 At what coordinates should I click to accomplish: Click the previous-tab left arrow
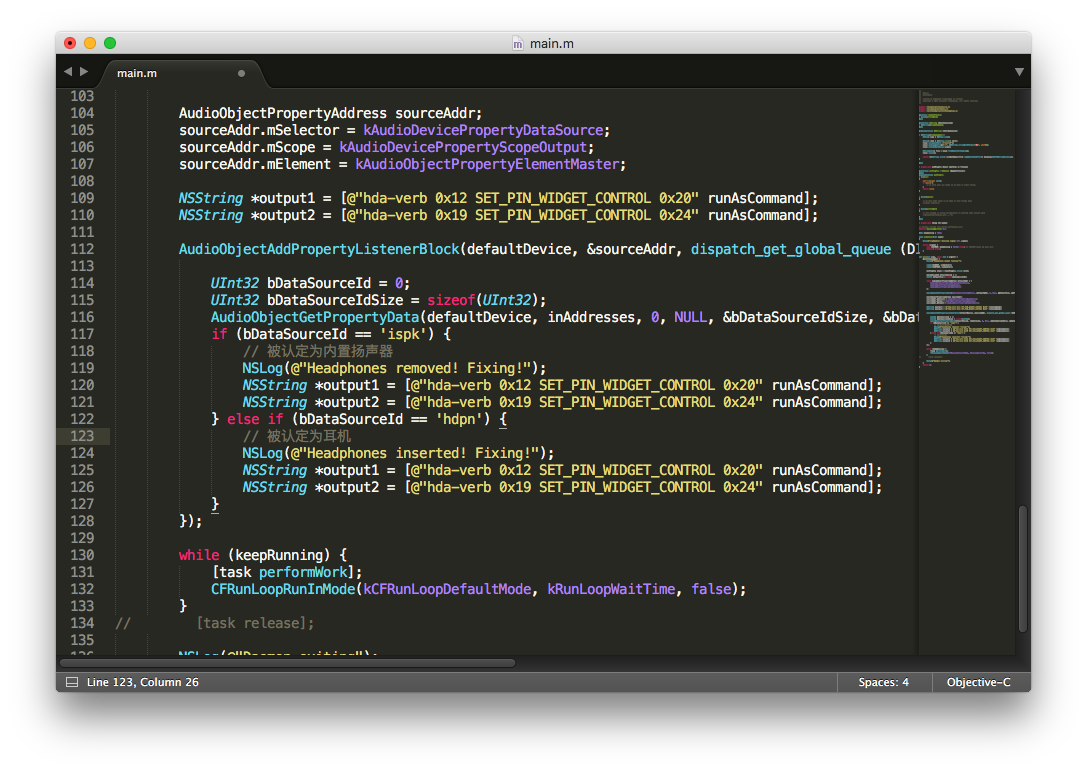pyautogui.click(x=68, y=71)
